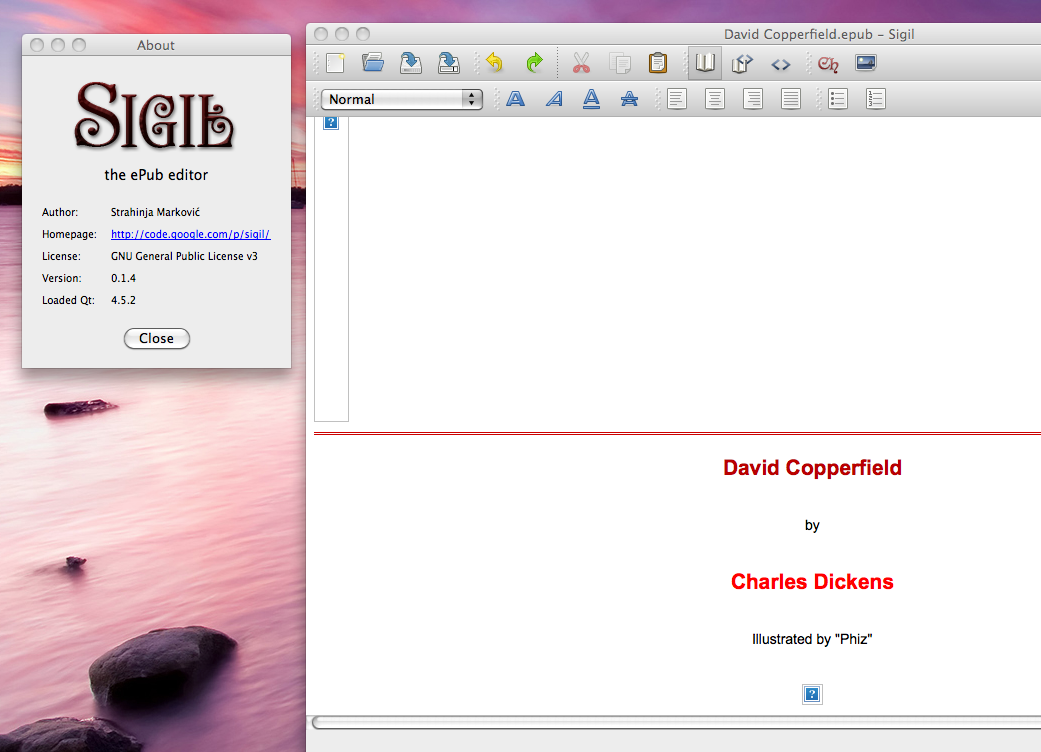Click the GNU General Public License v3 text
Screen dimensions: 1041x752
(184, 256)
